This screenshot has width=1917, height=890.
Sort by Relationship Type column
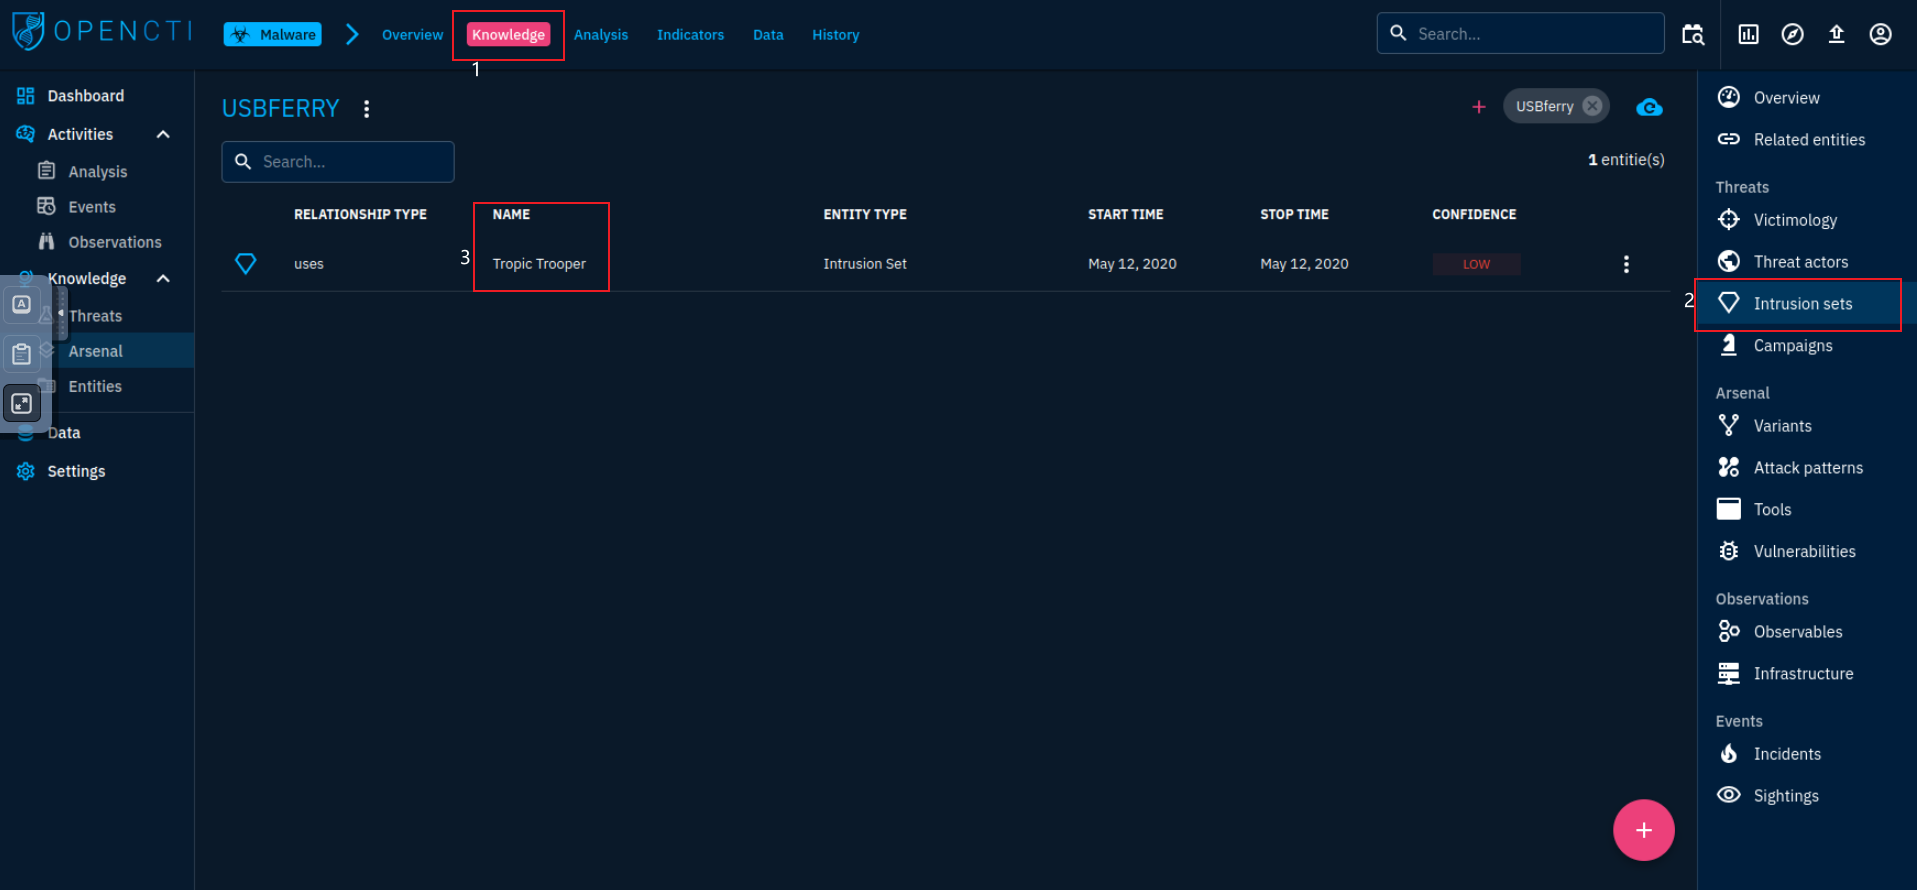point(360,214)
